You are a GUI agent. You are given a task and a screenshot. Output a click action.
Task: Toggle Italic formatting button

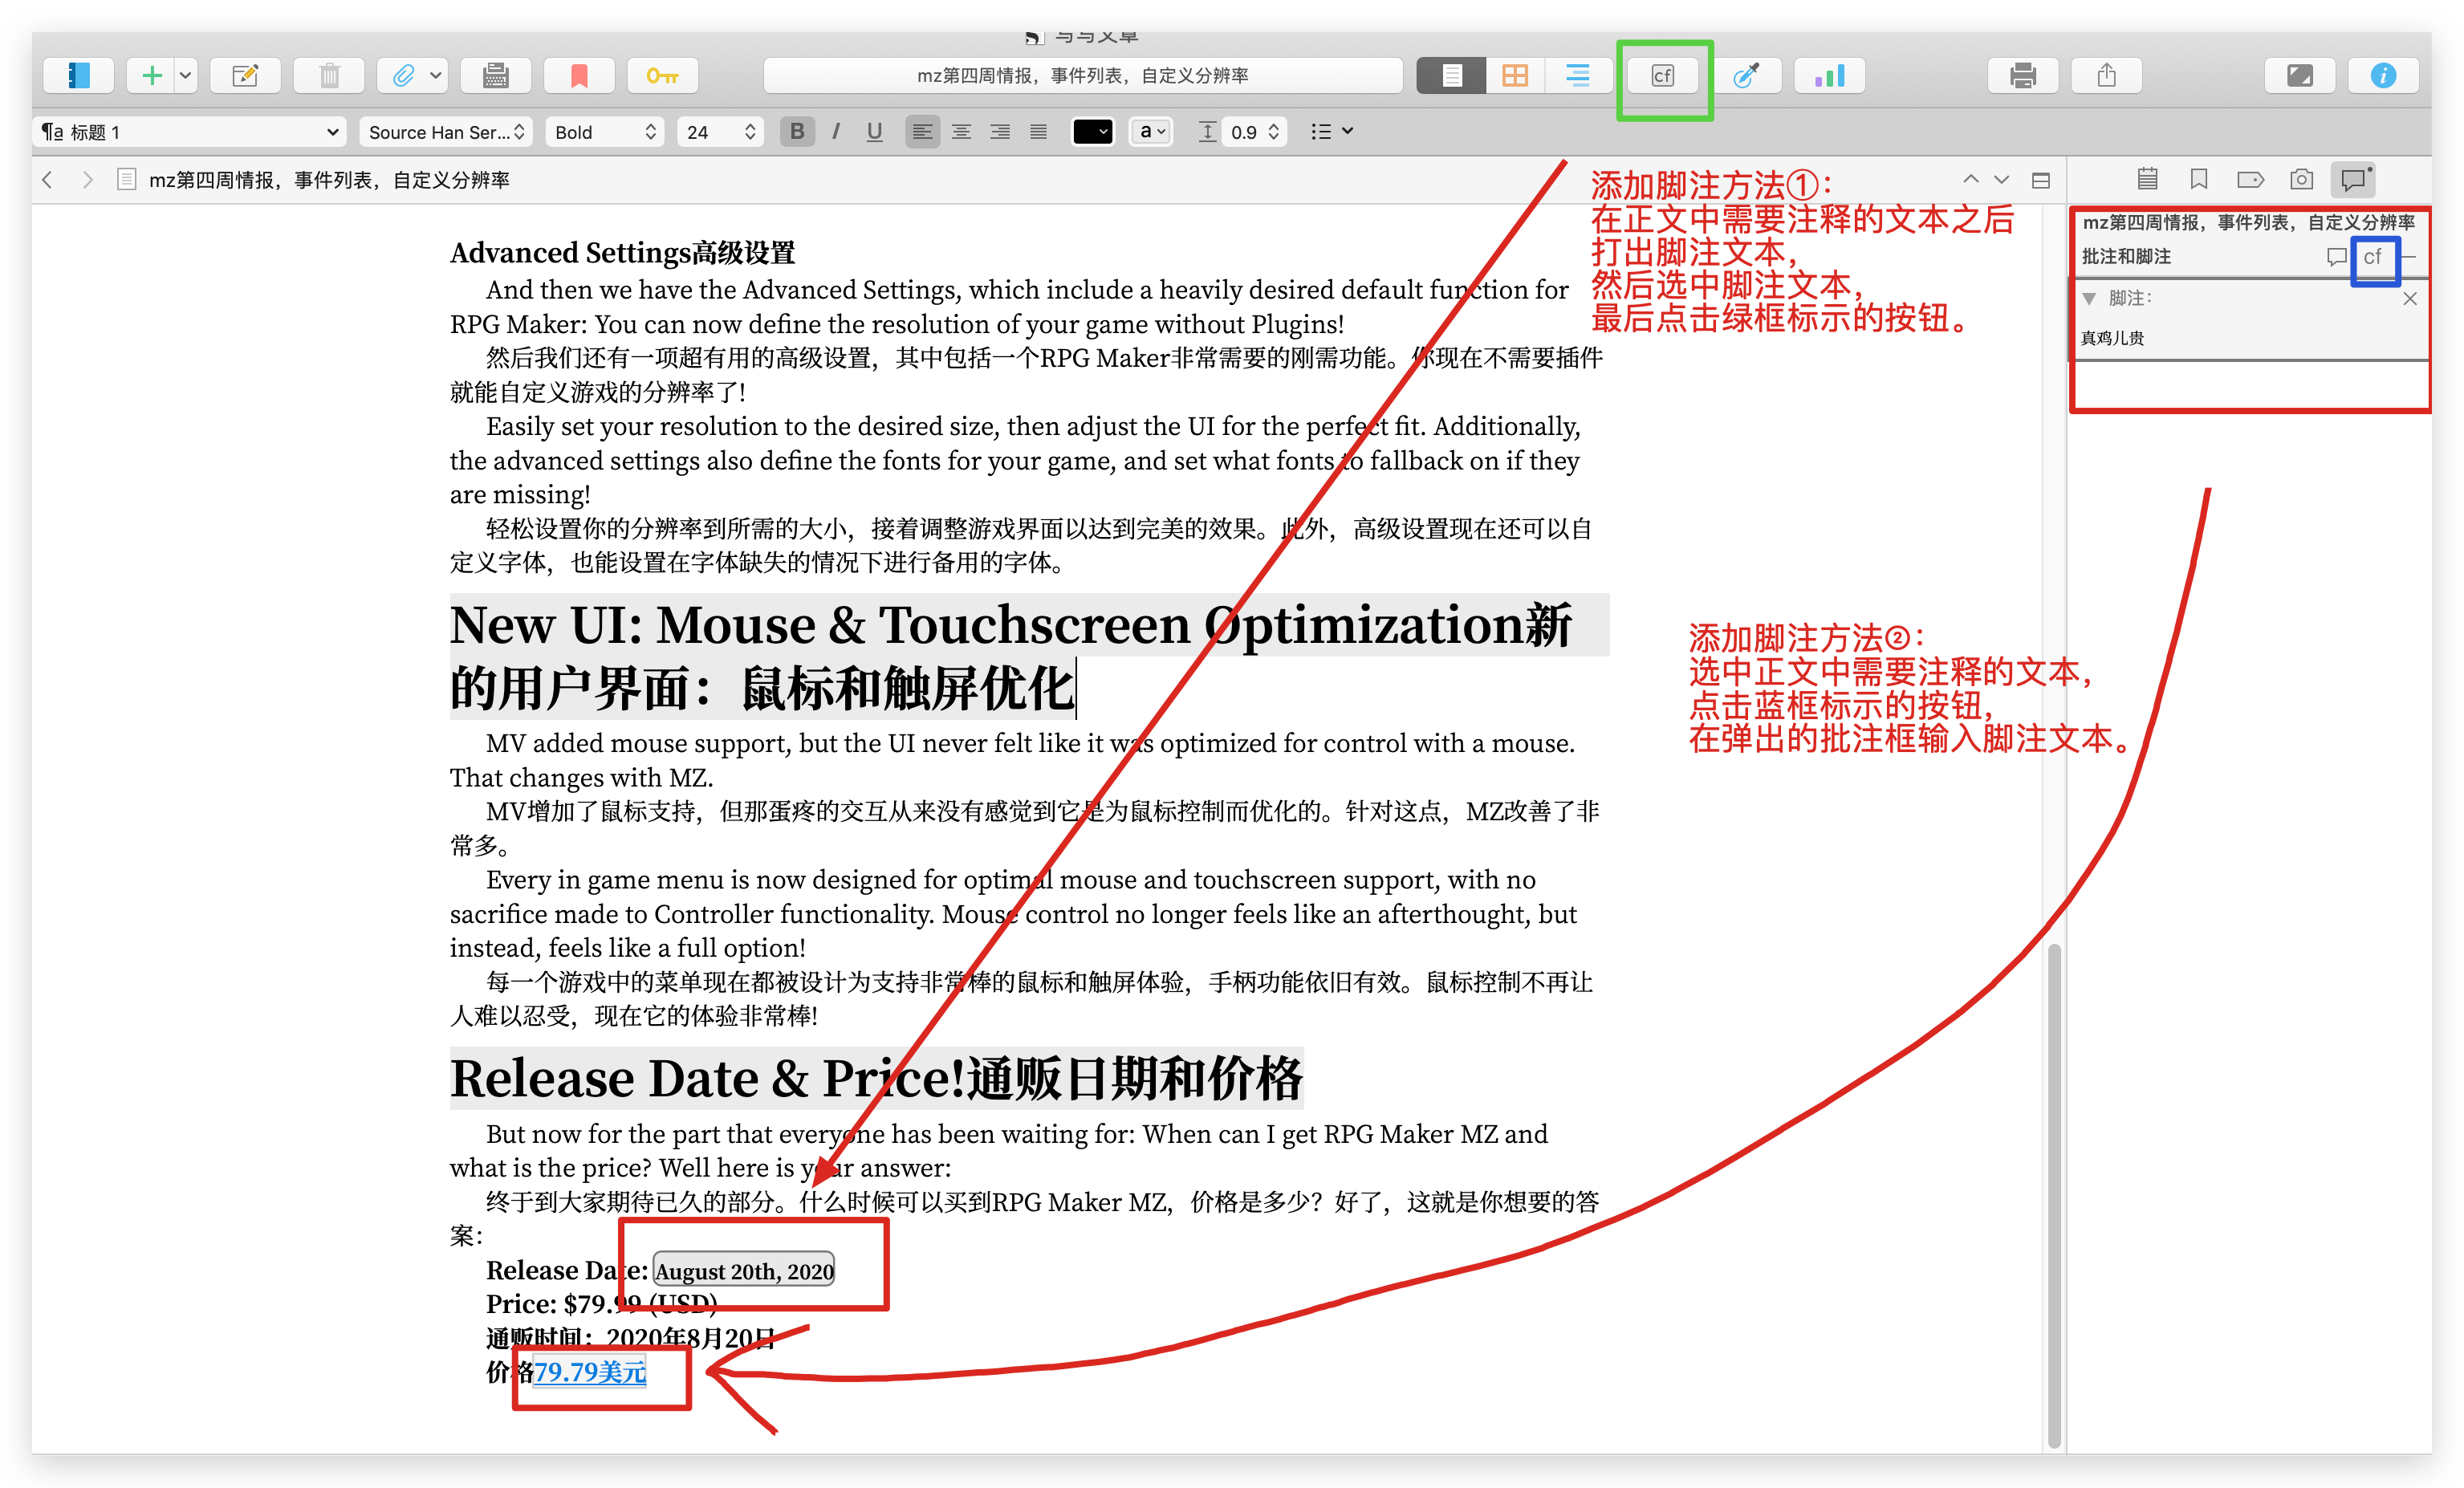click(836, 131)
